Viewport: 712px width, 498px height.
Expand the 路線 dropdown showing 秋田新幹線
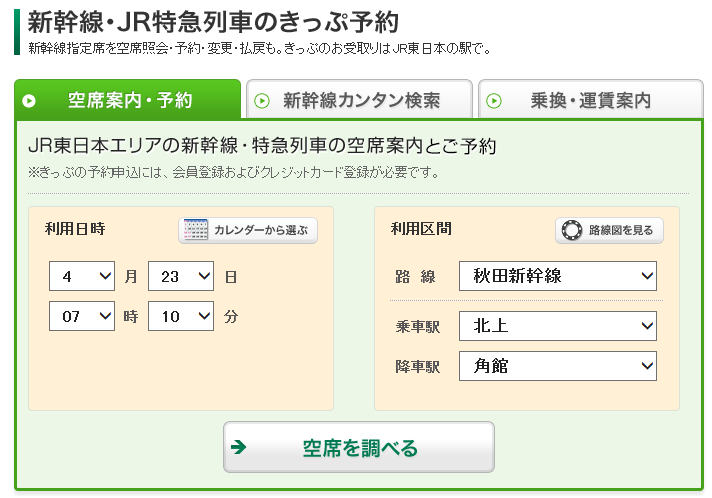click(x=558, y=276)
